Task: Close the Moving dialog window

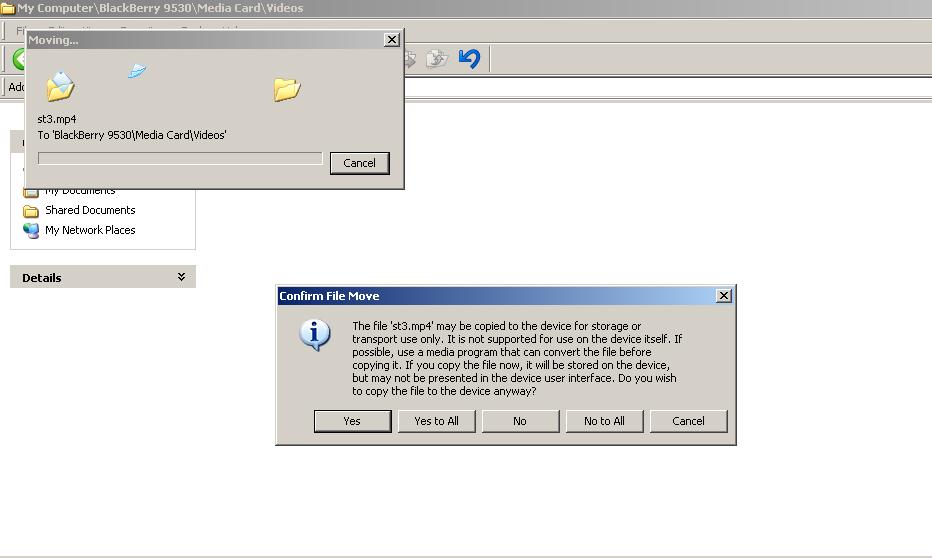Action: (x=391, y=39)
